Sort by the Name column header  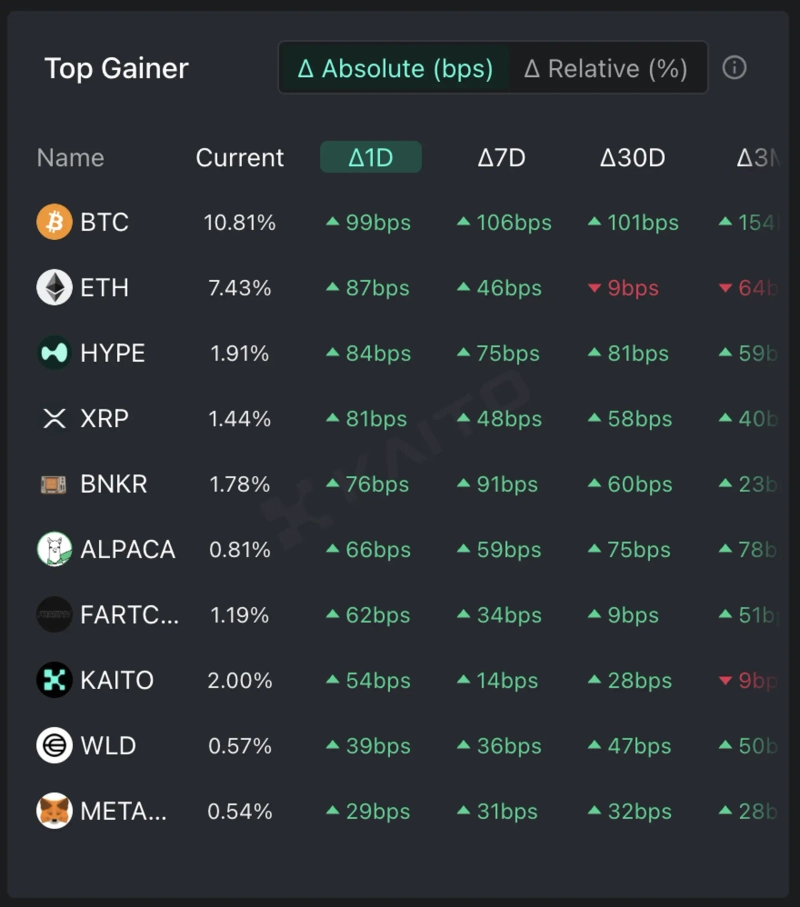click(70, 158)
